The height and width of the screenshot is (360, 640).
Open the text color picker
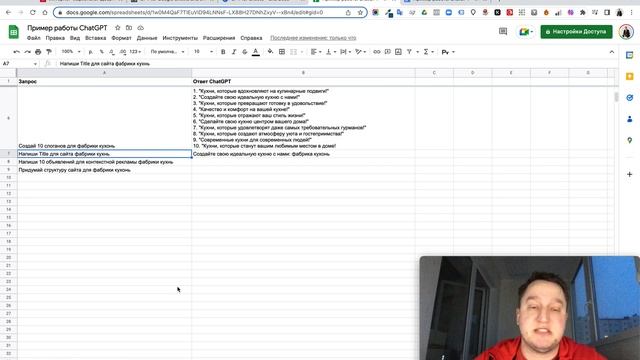pyautogui.click(x=256, y=52)
